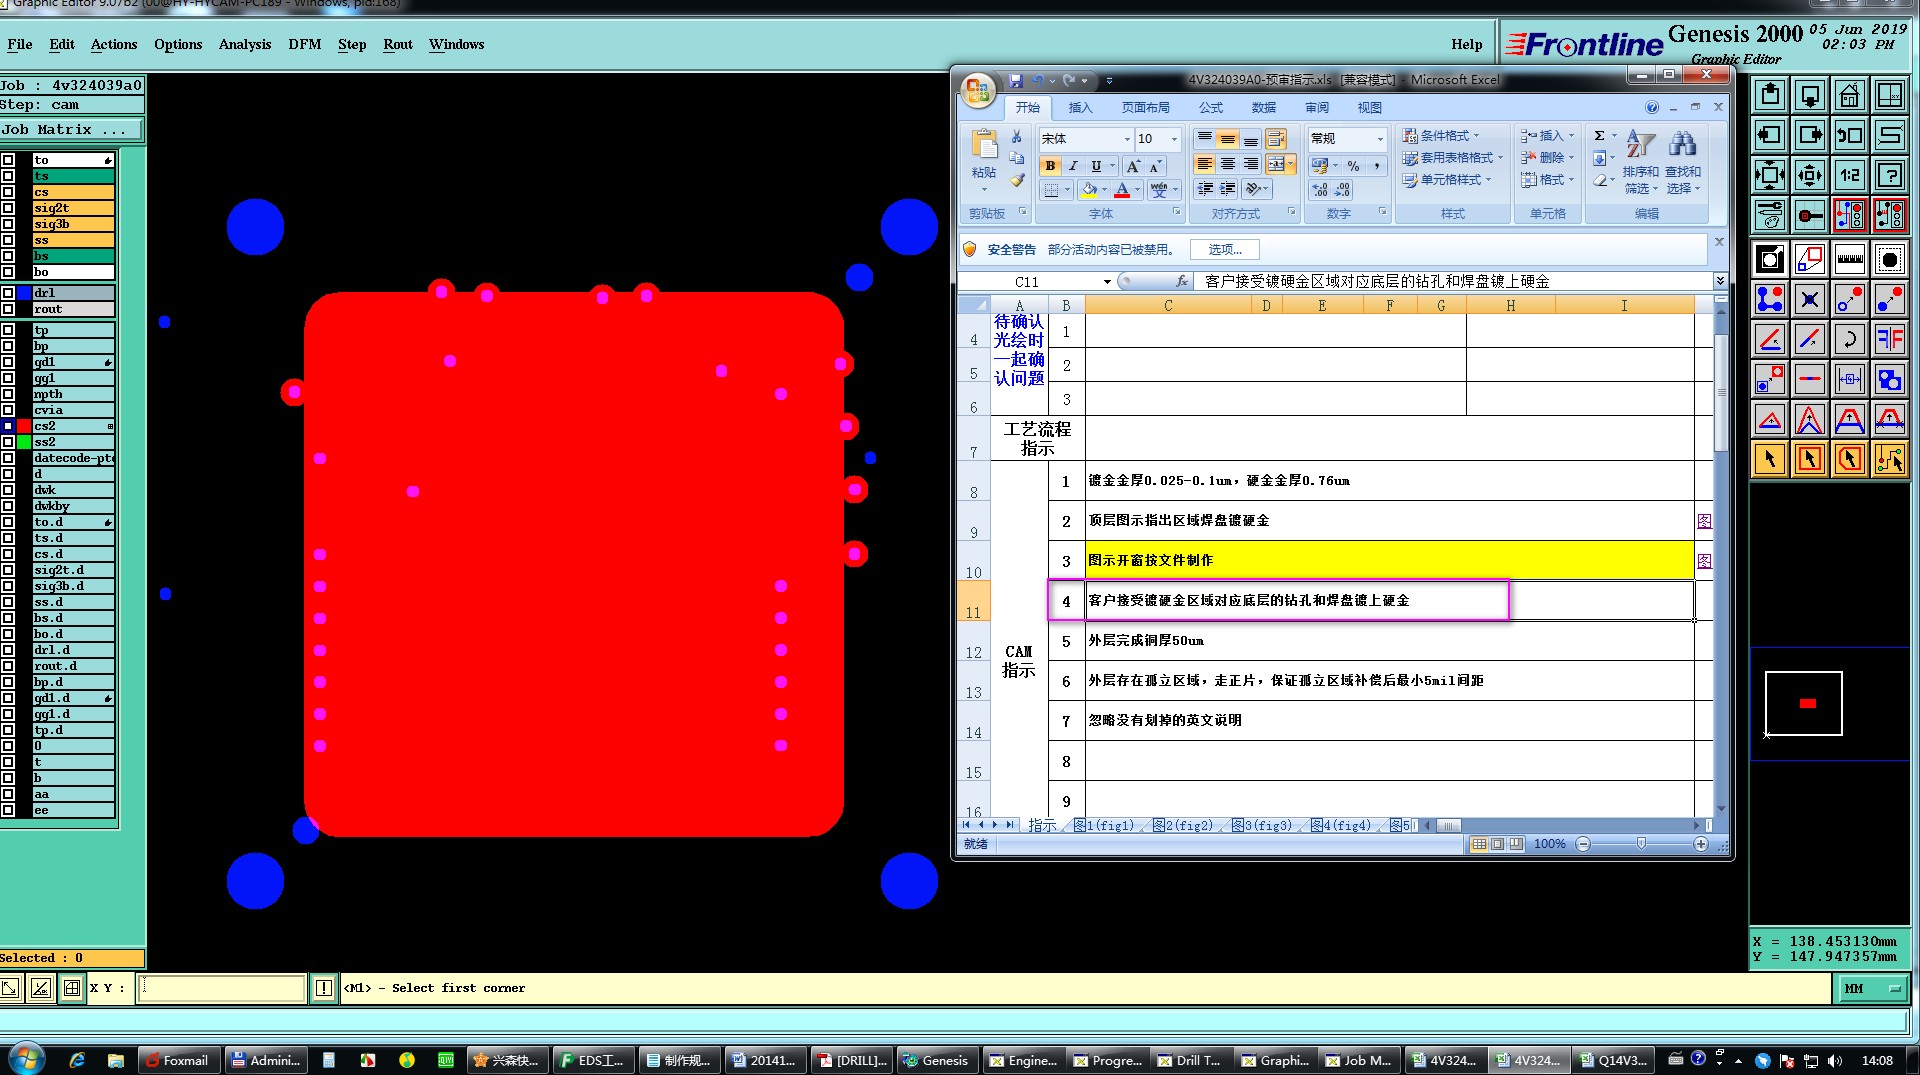Toggle visibility checkbox of layer gd1
Viewport: 1920px width, 1075px height.
(x=8, y=362)
